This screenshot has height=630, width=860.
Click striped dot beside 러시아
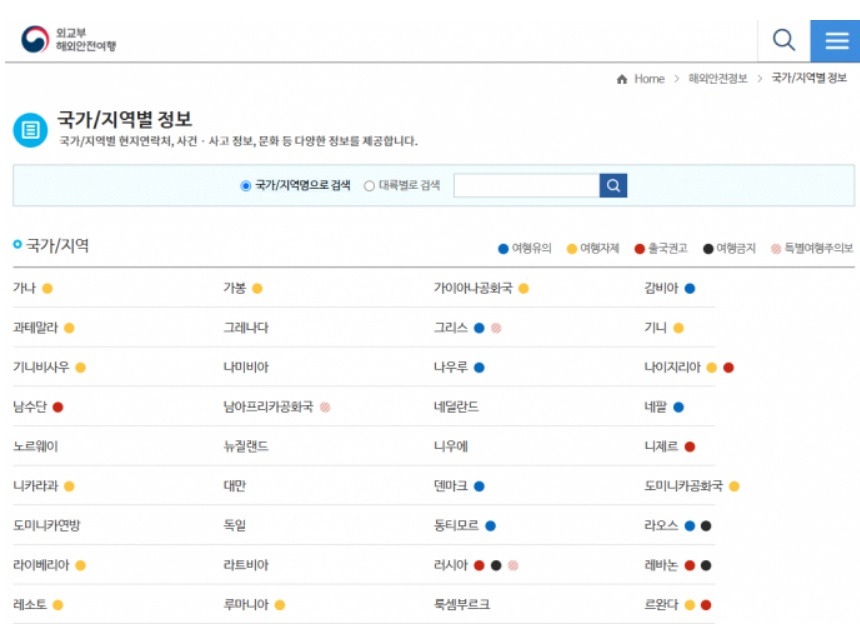(513, 565)
